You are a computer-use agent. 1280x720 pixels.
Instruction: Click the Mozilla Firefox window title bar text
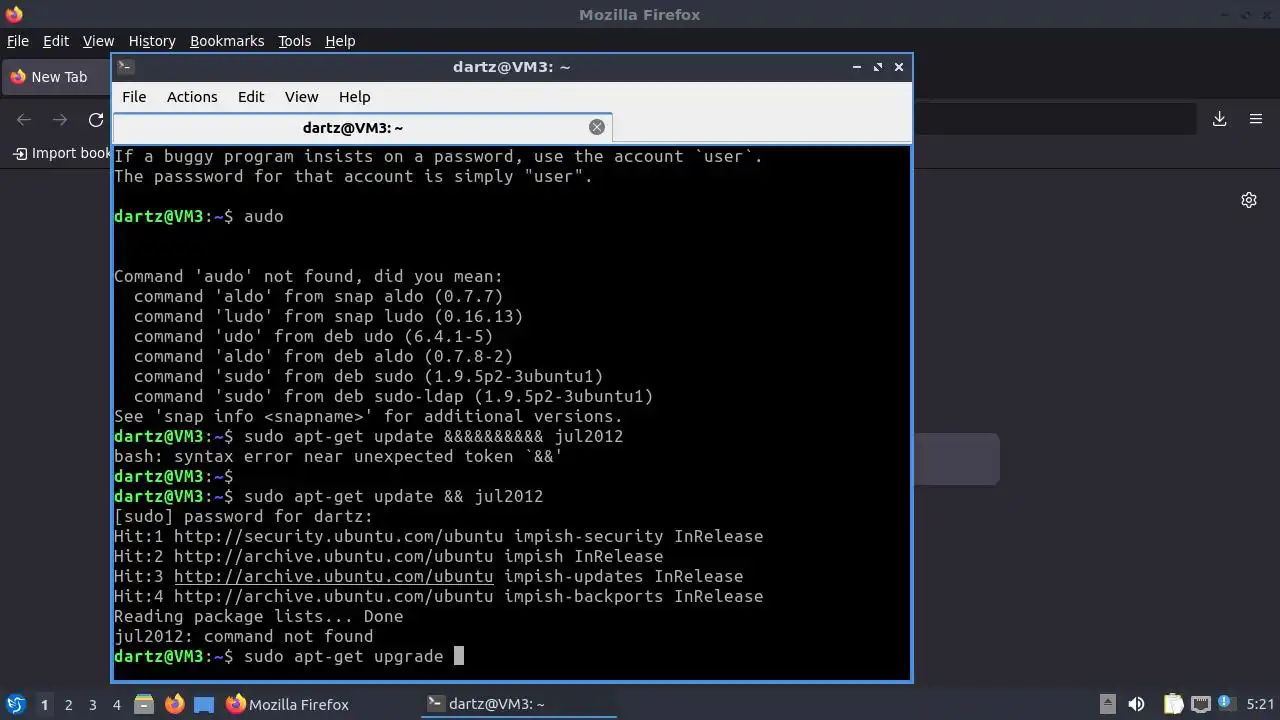pos(639,14)
